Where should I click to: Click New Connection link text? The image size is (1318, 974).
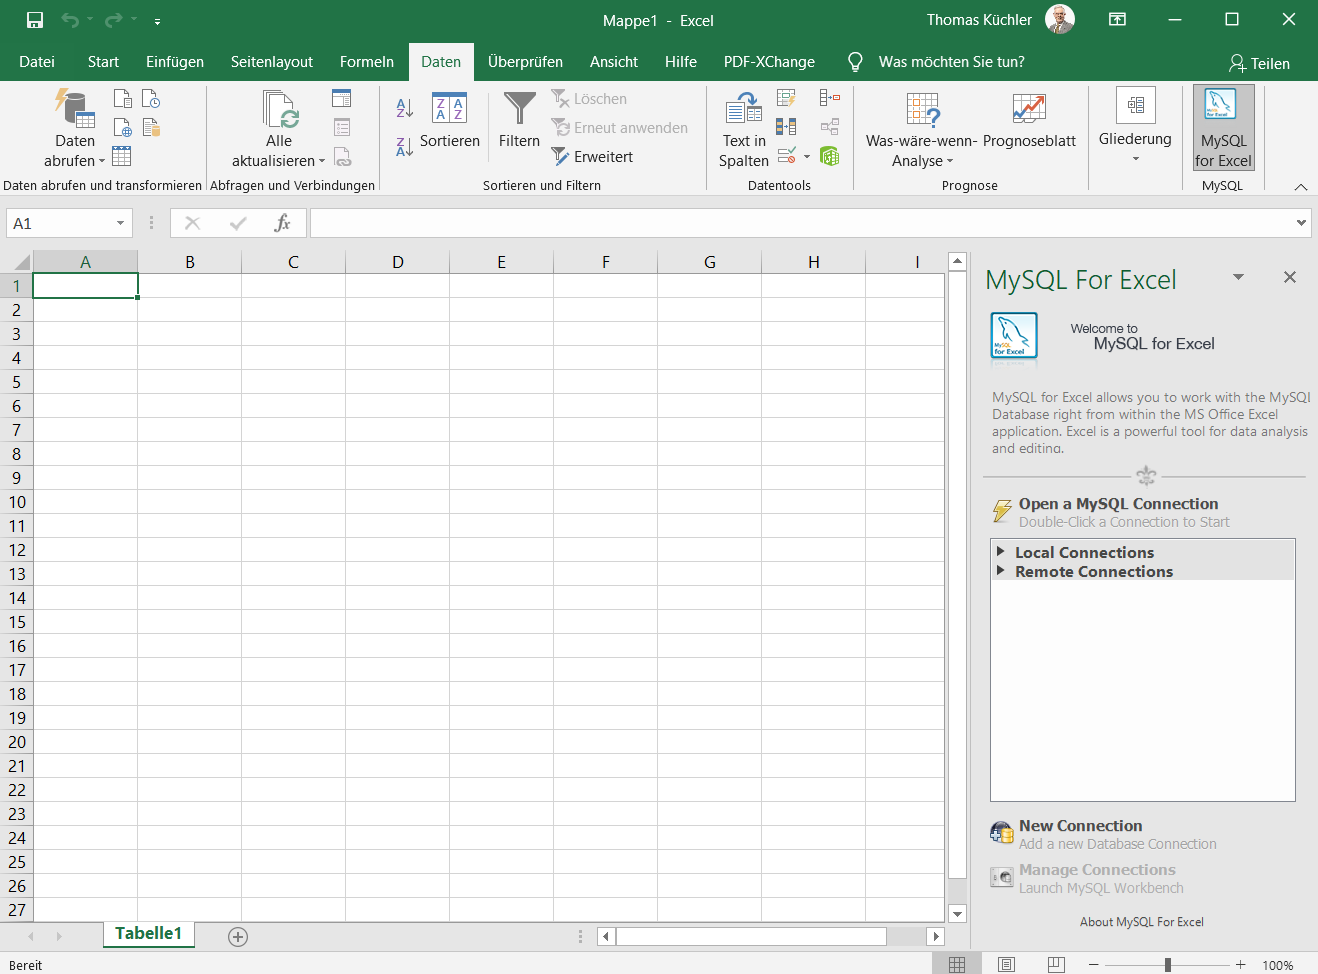click(1080, 825)
